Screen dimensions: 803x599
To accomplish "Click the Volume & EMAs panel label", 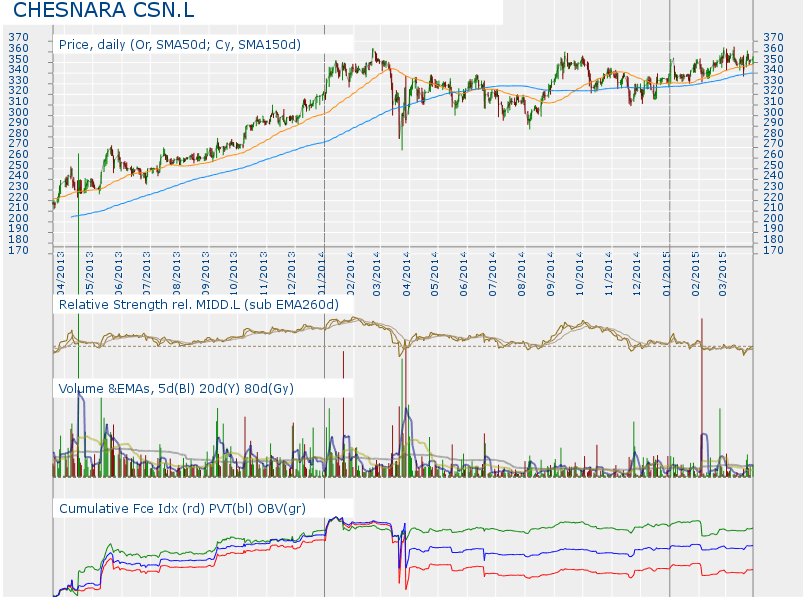I will pos(176,389).
